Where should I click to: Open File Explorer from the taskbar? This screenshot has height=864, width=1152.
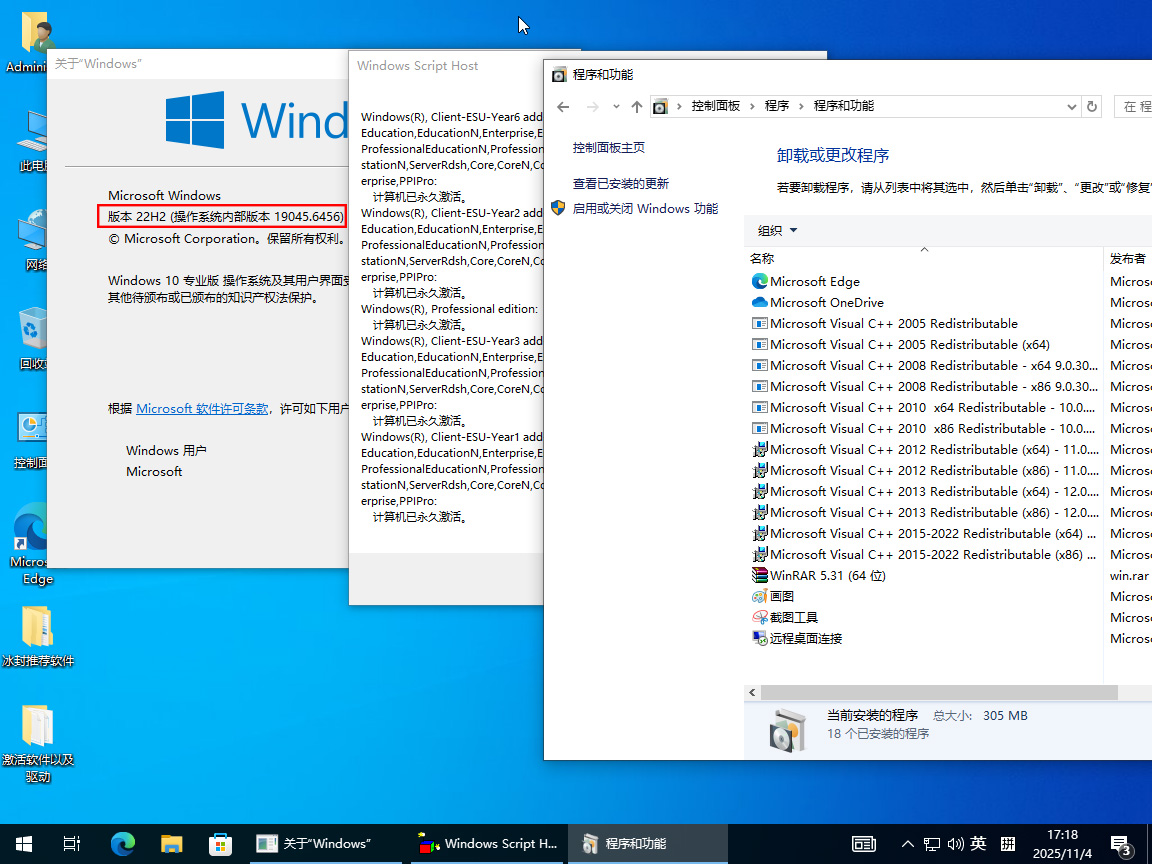[x=171, y=844]
